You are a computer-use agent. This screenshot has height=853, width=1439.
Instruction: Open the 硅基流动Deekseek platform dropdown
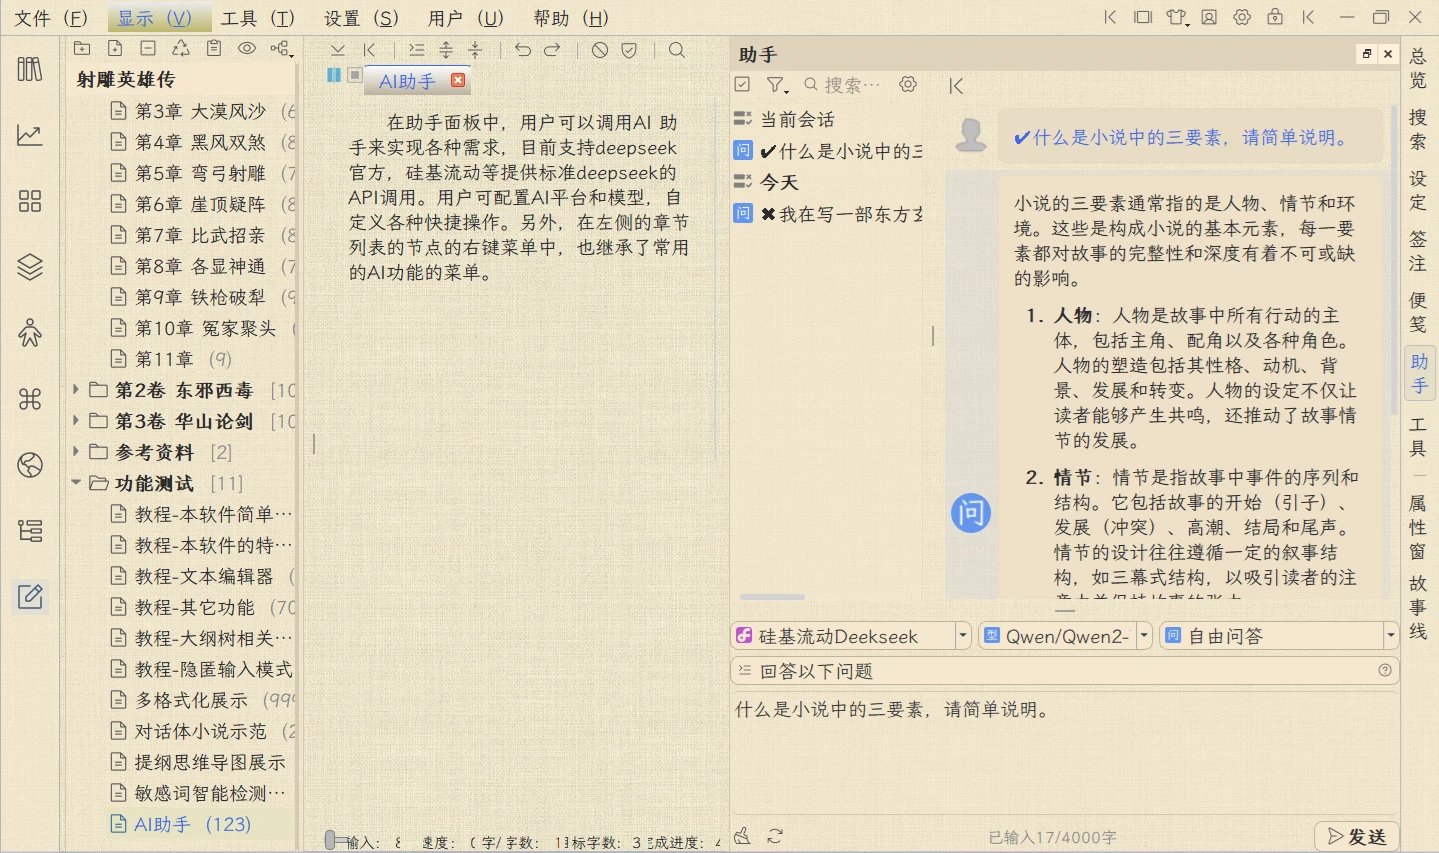[x=962, y=636]
